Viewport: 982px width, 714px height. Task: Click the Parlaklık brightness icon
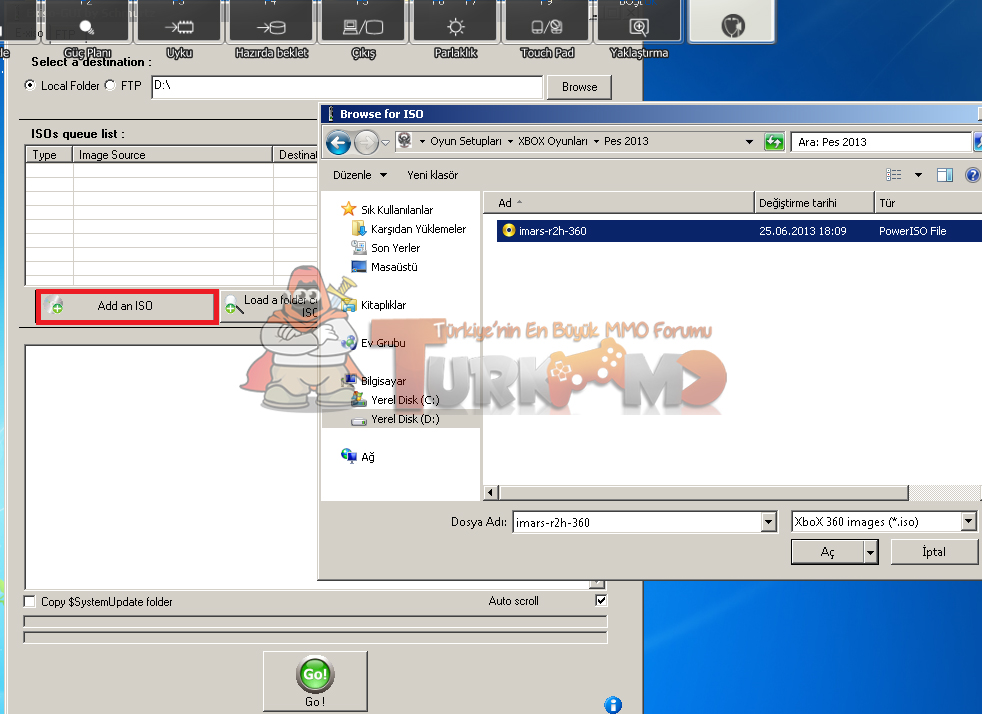455,27
